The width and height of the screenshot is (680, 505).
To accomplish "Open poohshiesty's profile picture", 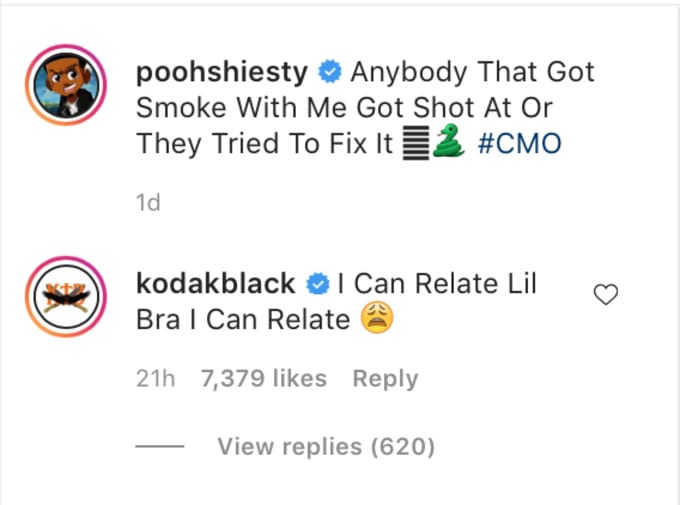I will click(66, 85).
